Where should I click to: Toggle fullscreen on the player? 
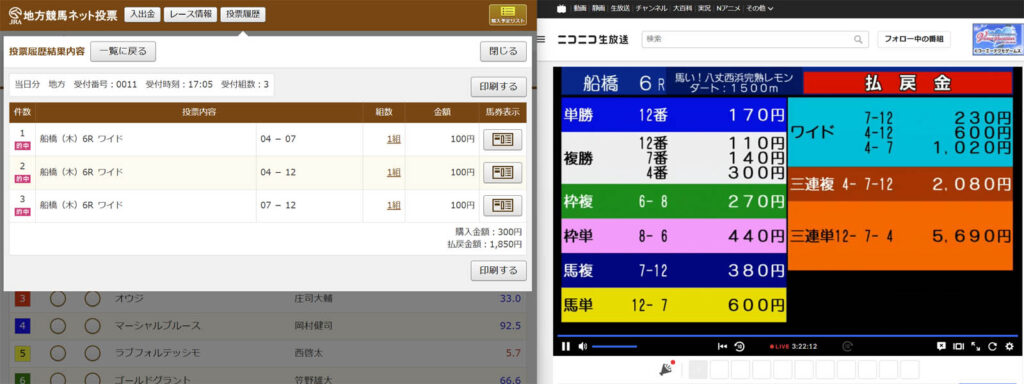[975, 346]
